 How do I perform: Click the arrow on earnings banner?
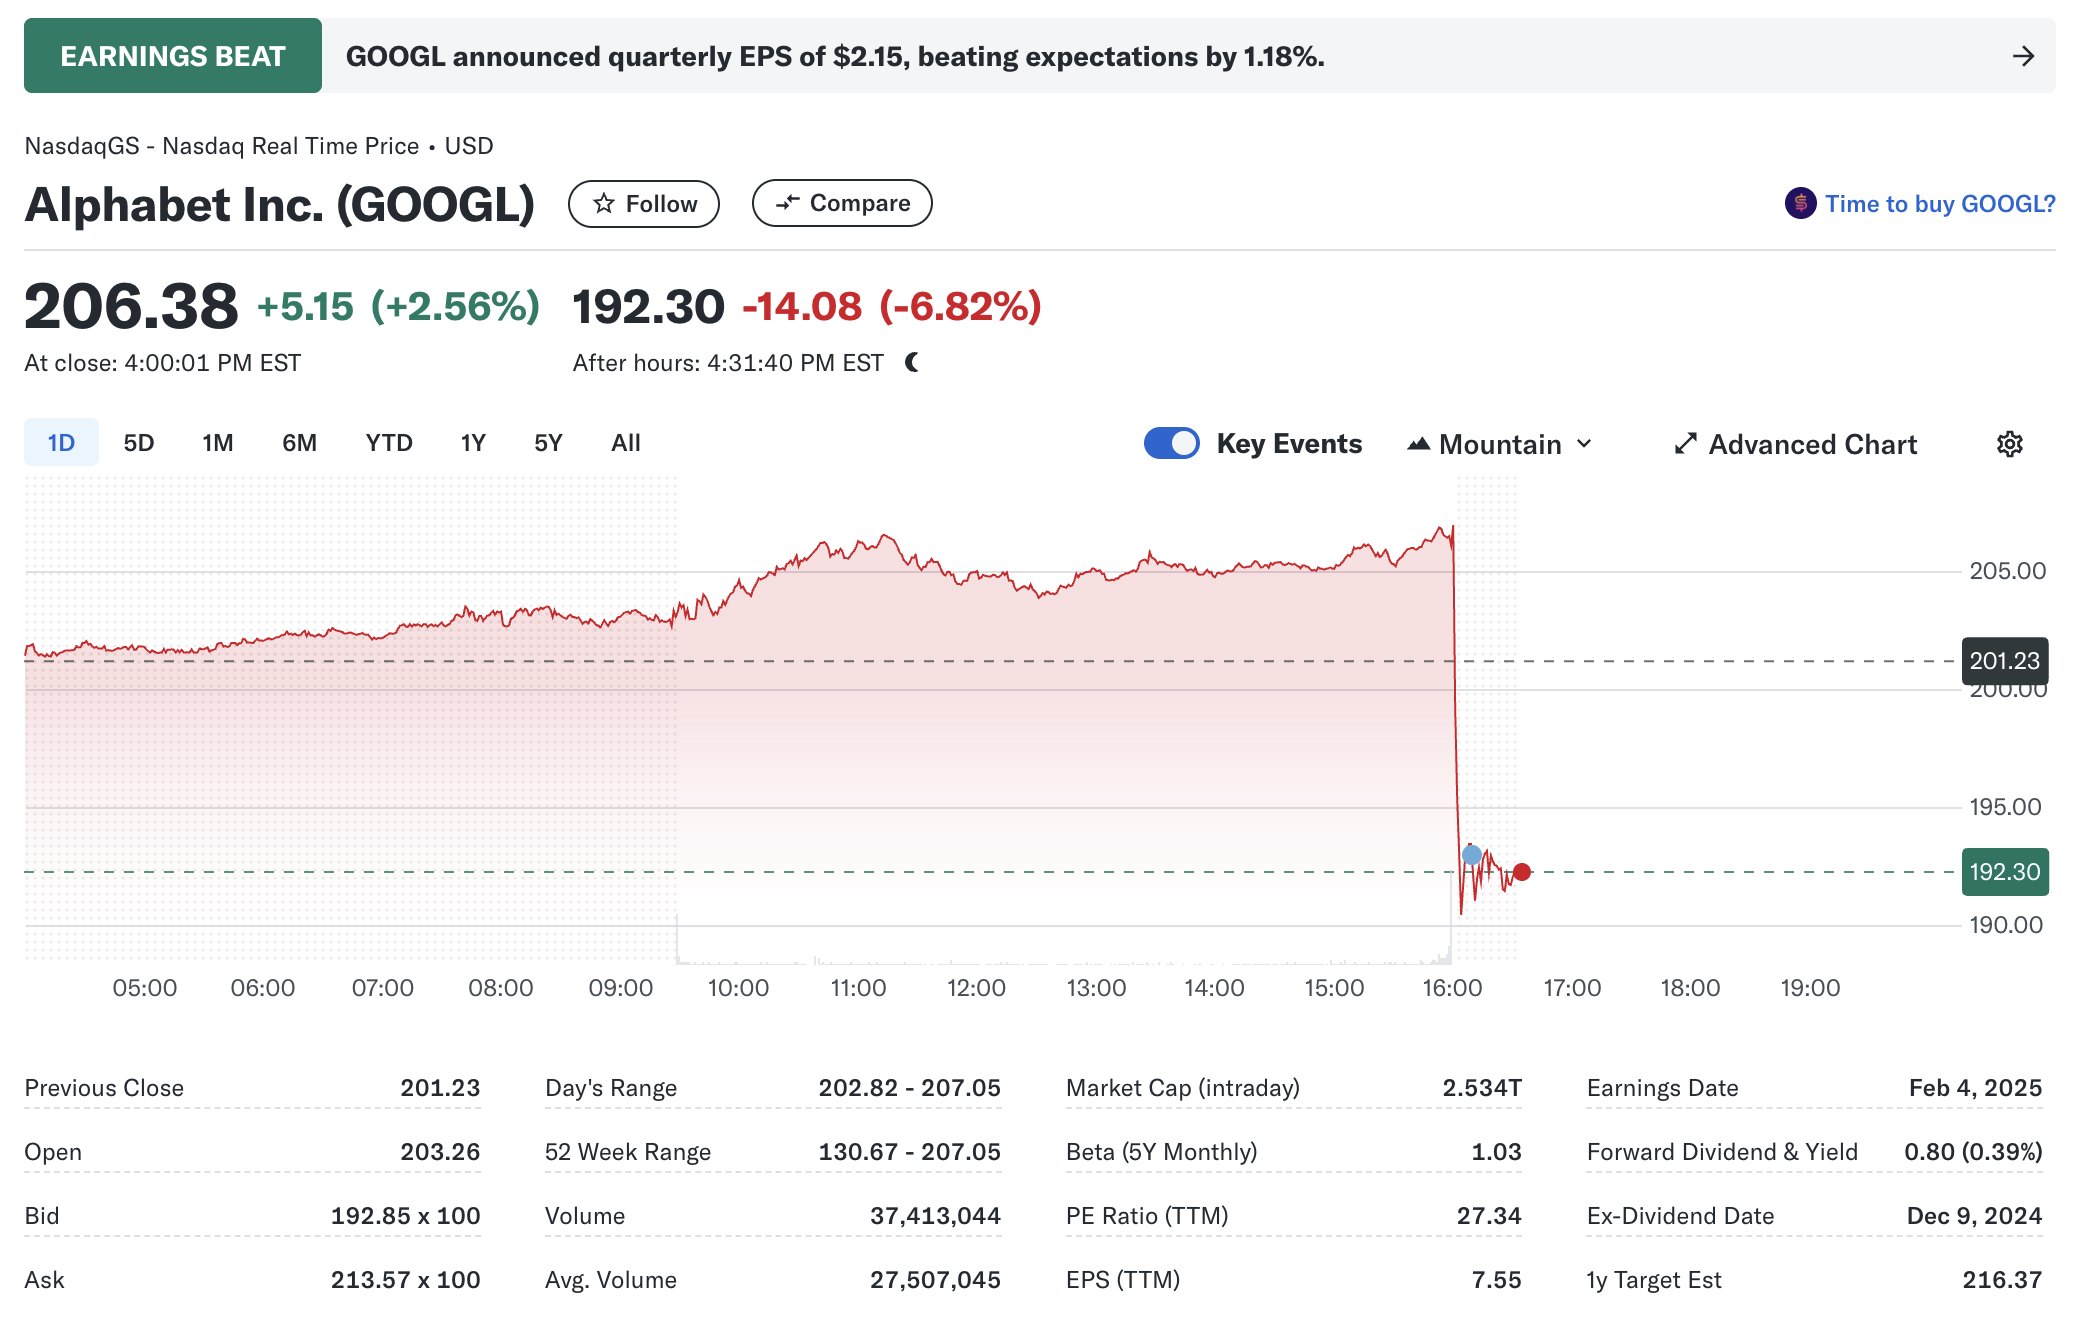pos(2023,56)
